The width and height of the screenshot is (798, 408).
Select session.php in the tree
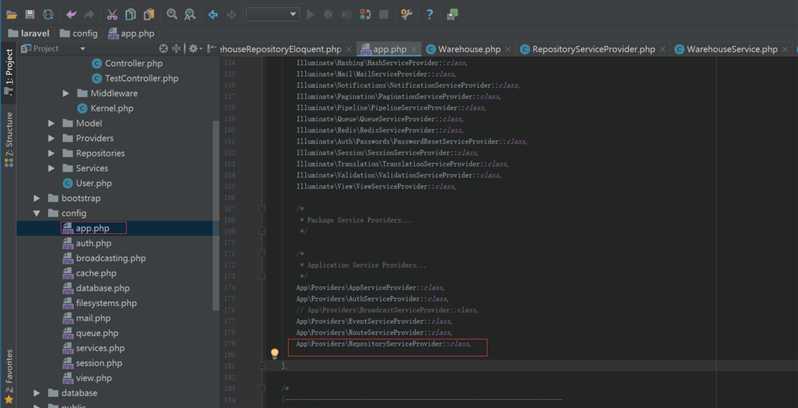point(93,363)
